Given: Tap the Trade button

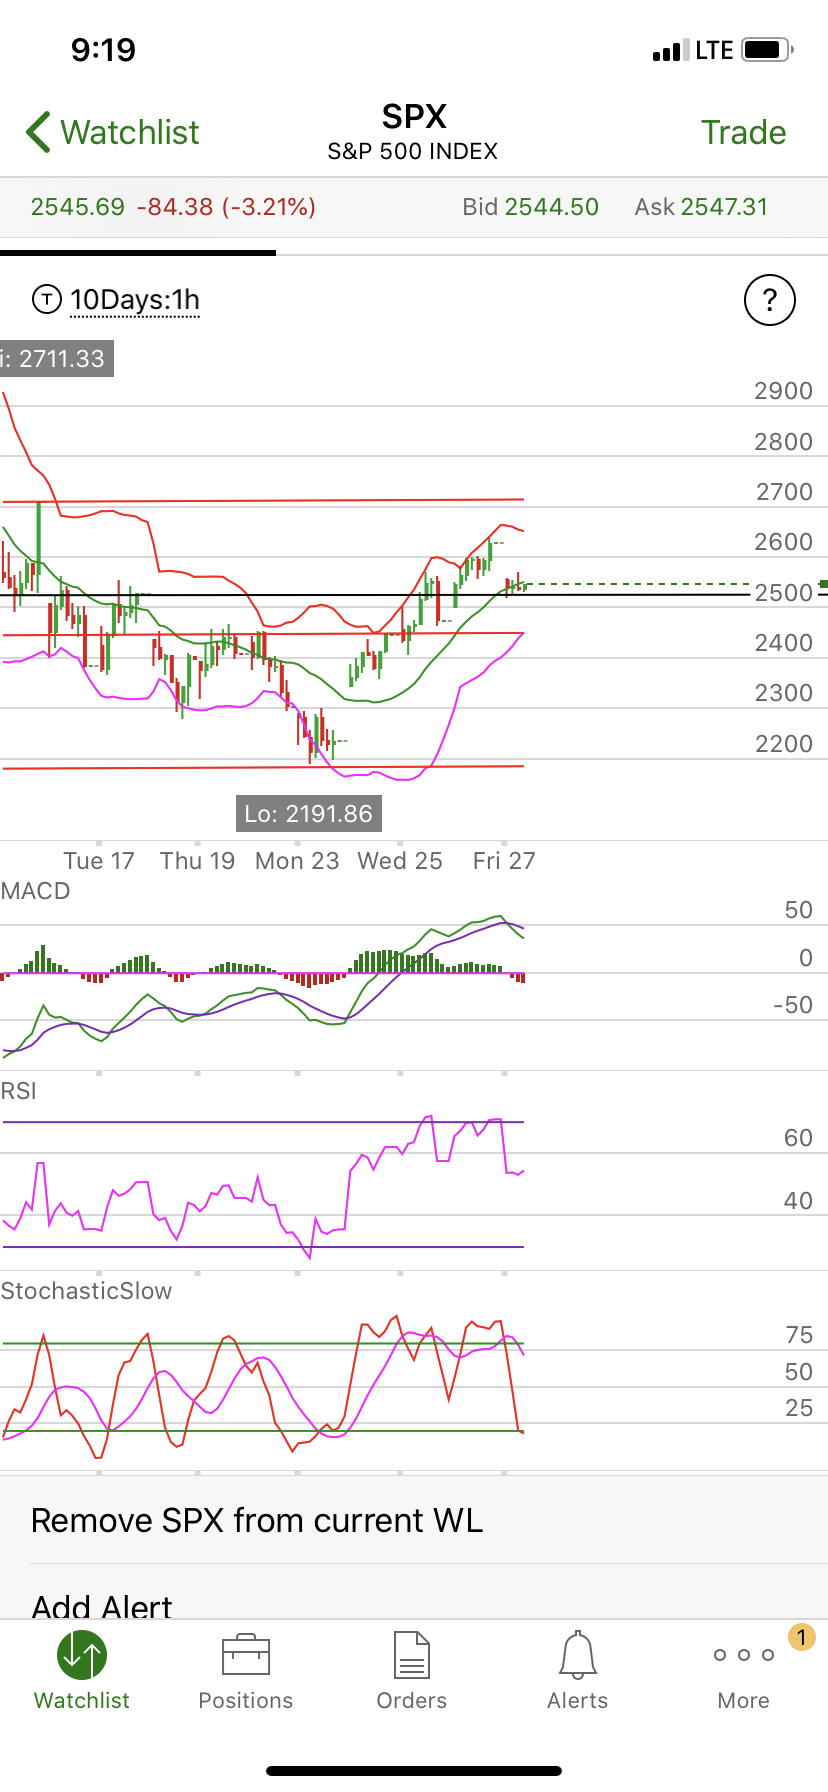Looking at the screenshot, I should point(743,132).
